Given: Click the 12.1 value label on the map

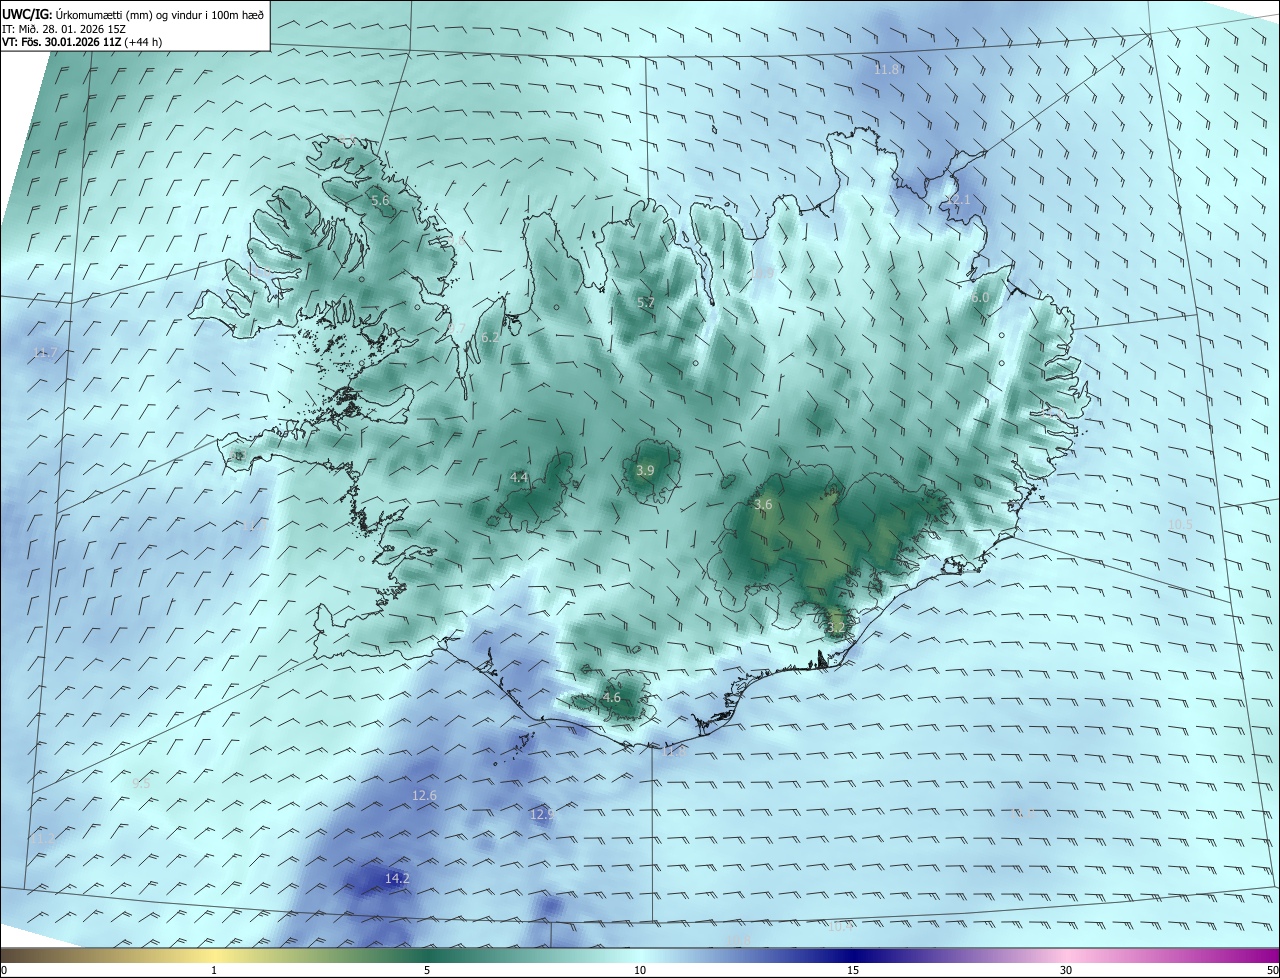Looking at the screenshot, I should pos(959,200).
